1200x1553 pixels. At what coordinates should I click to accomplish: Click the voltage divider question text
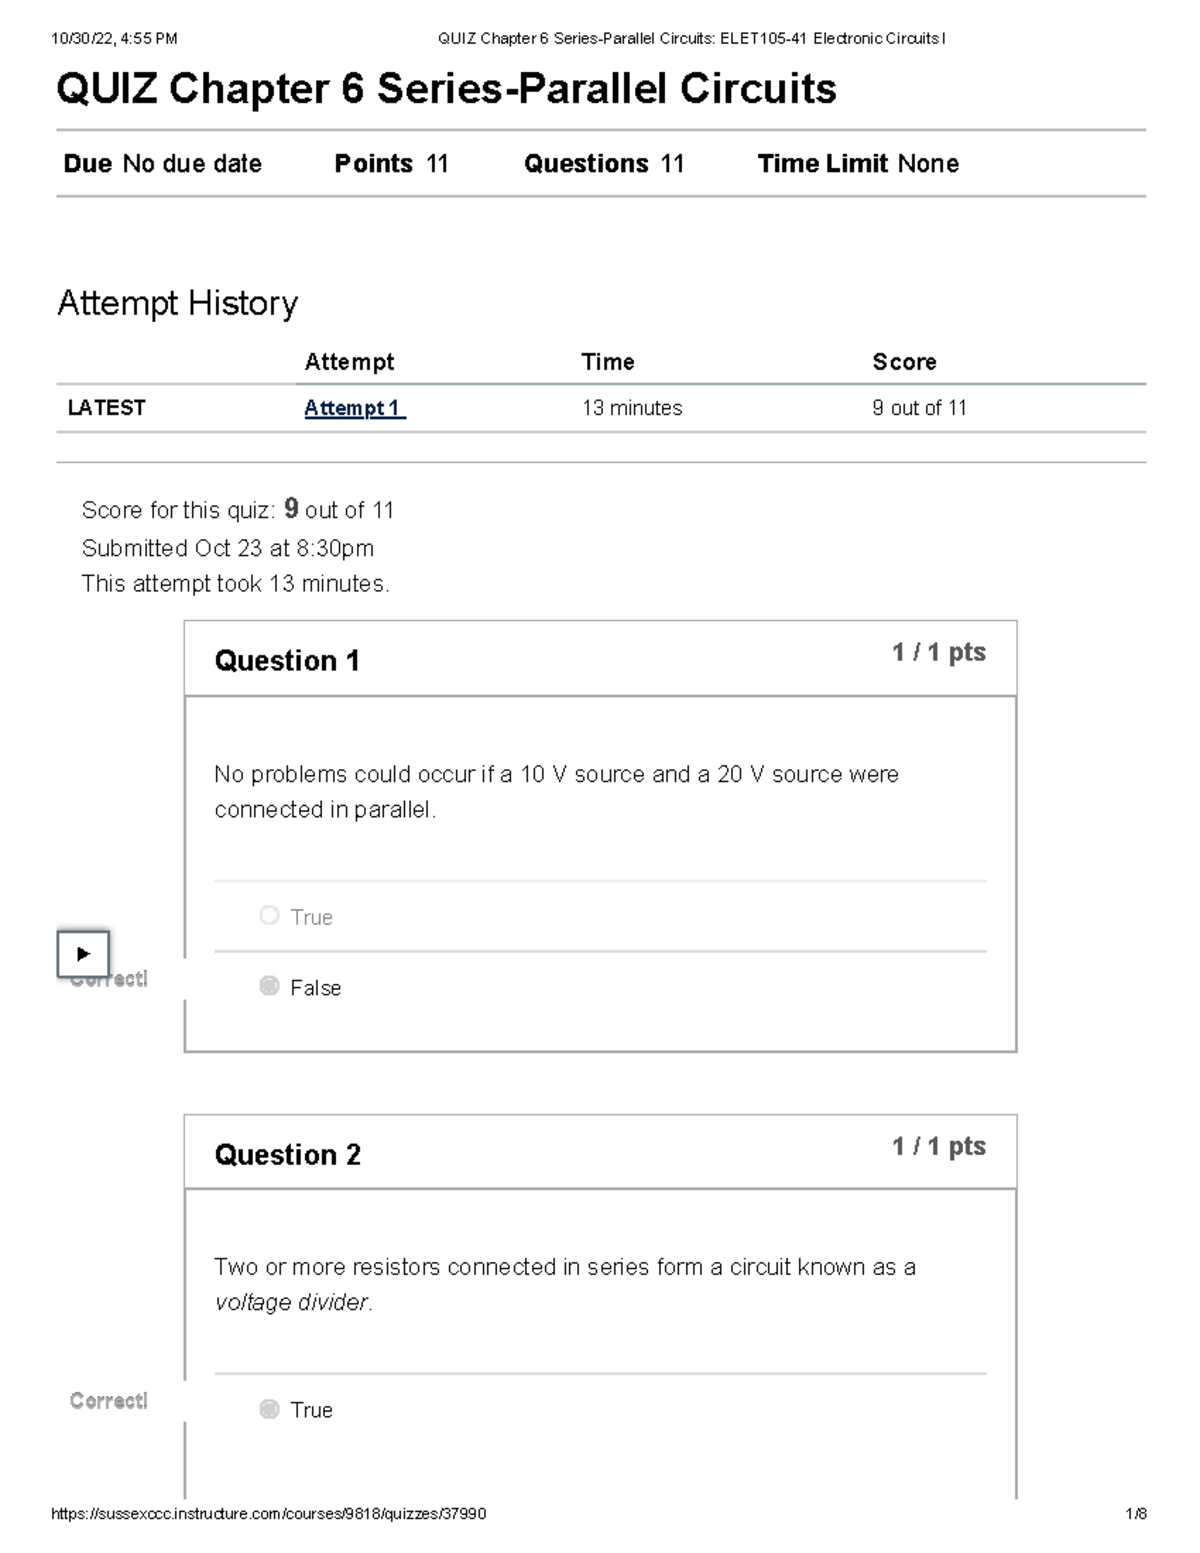pyautogui.click(x=564, y=1284)
